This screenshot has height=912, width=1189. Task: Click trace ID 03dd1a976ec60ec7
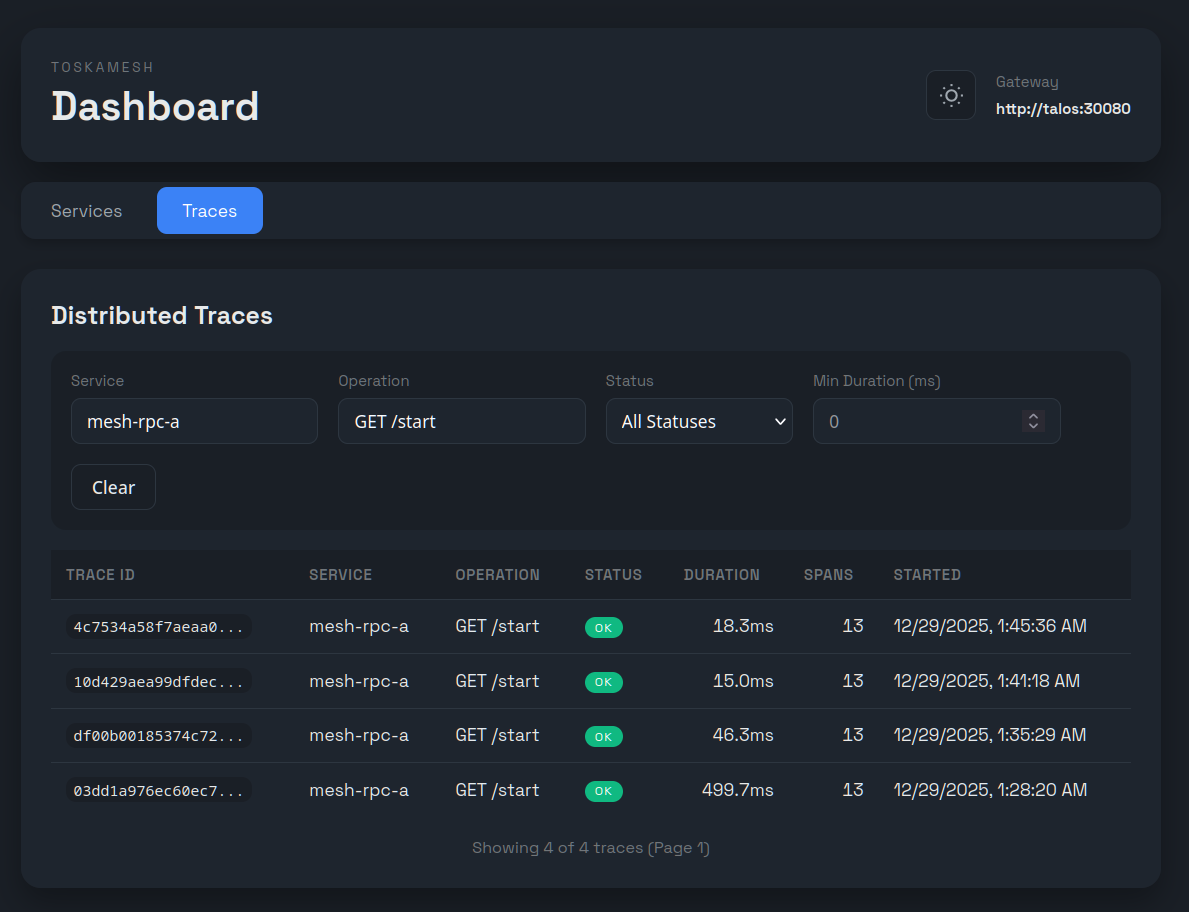[157, 790]
